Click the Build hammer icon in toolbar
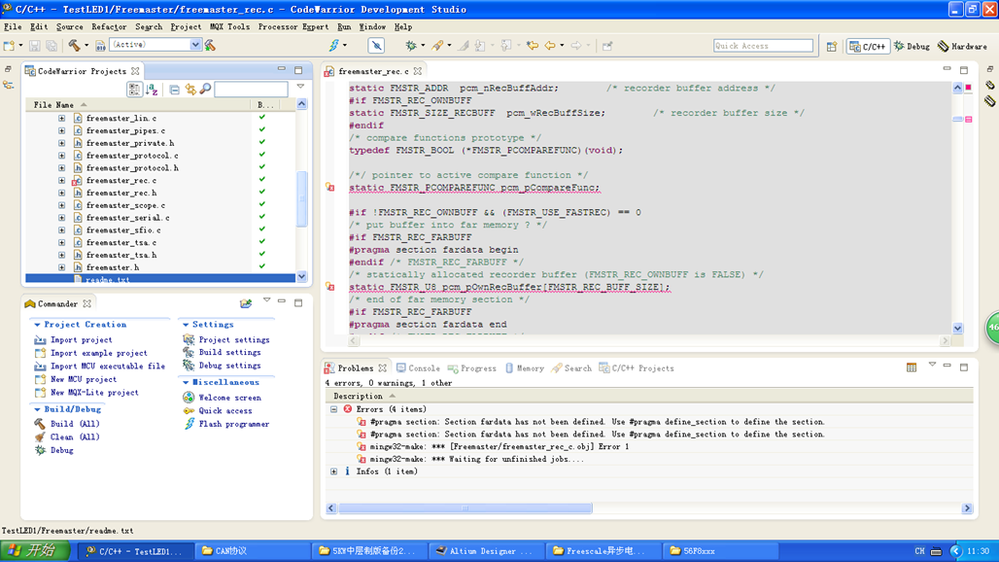This screenshot has width=999, height=562. pyautogui.click(x=74, y=45)
